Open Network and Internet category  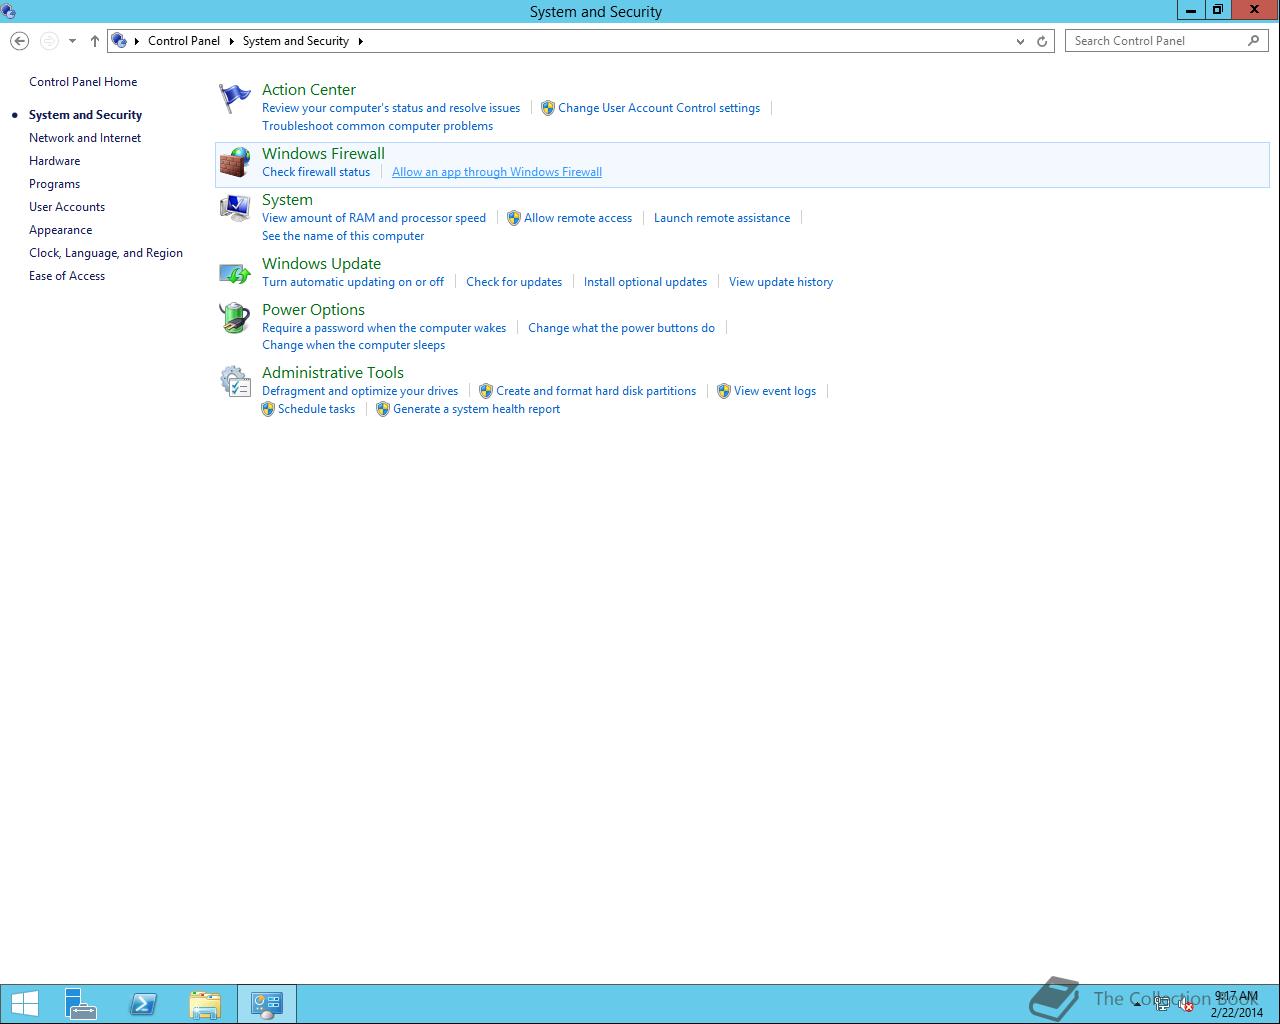click(x=85, y=138)
